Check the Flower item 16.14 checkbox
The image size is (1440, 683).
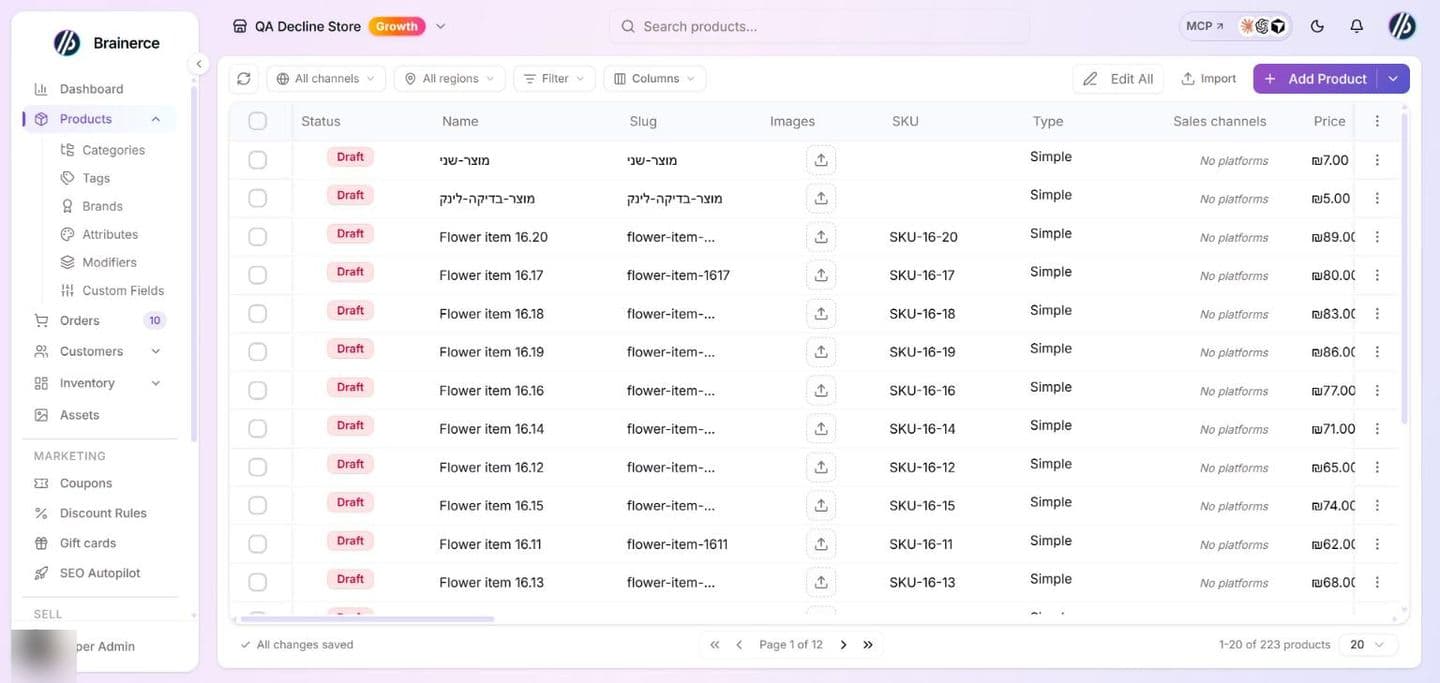point(258,429)
